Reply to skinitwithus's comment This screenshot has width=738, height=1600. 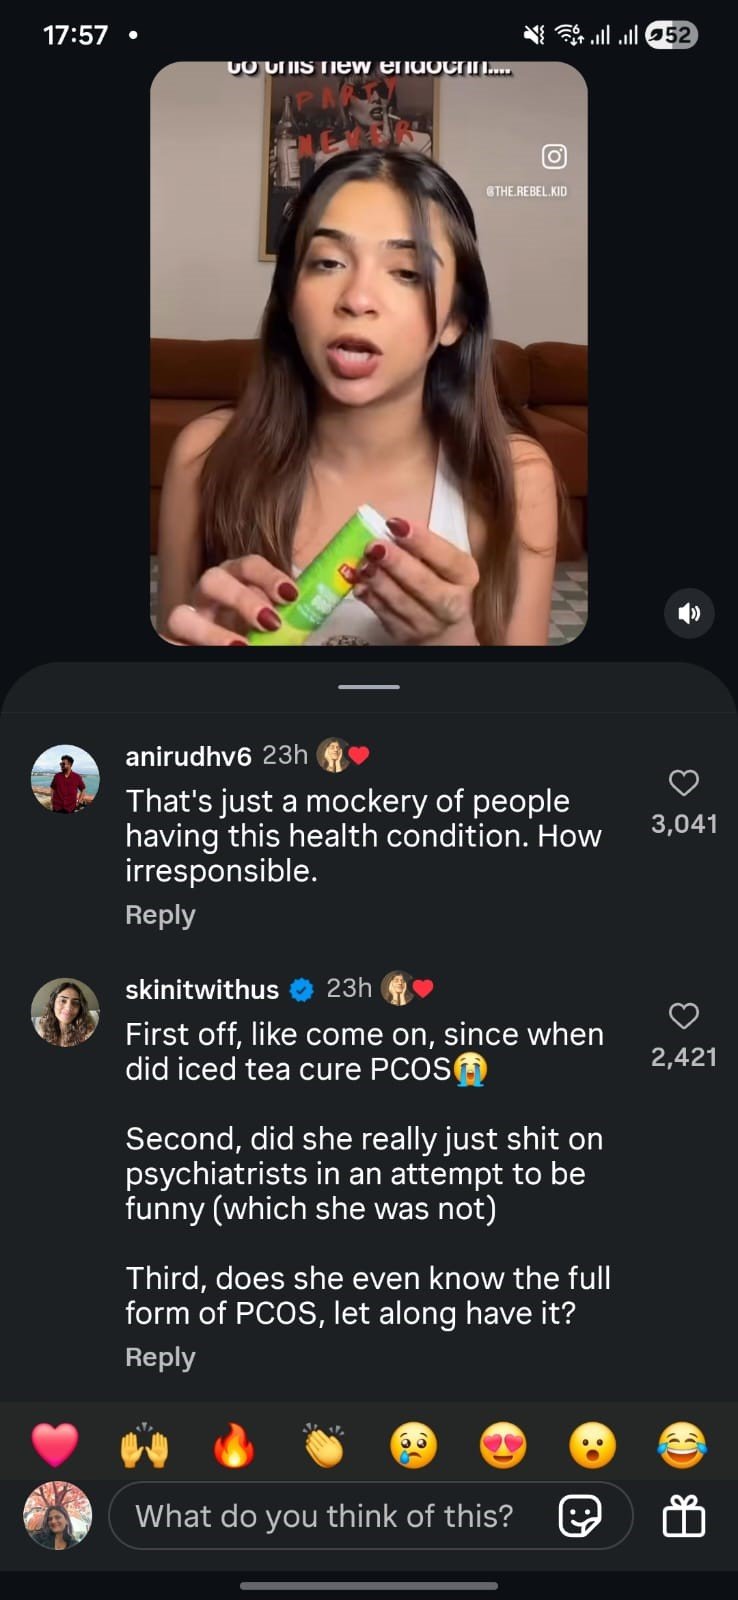[160, 1357]
